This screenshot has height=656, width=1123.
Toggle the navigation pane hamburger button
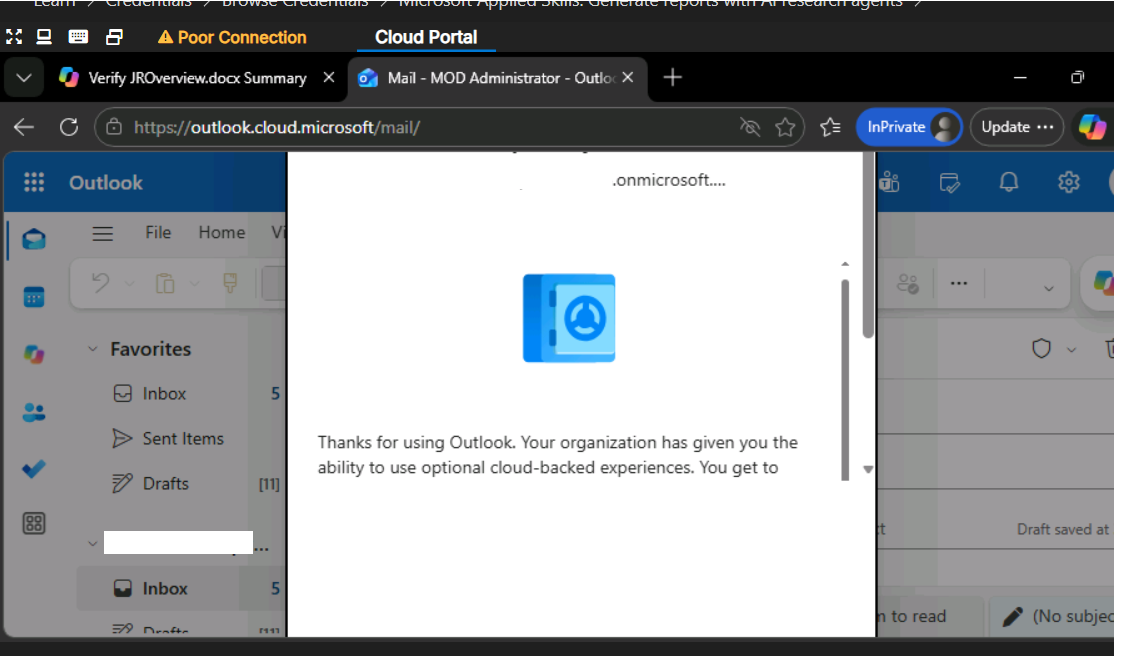102,233
